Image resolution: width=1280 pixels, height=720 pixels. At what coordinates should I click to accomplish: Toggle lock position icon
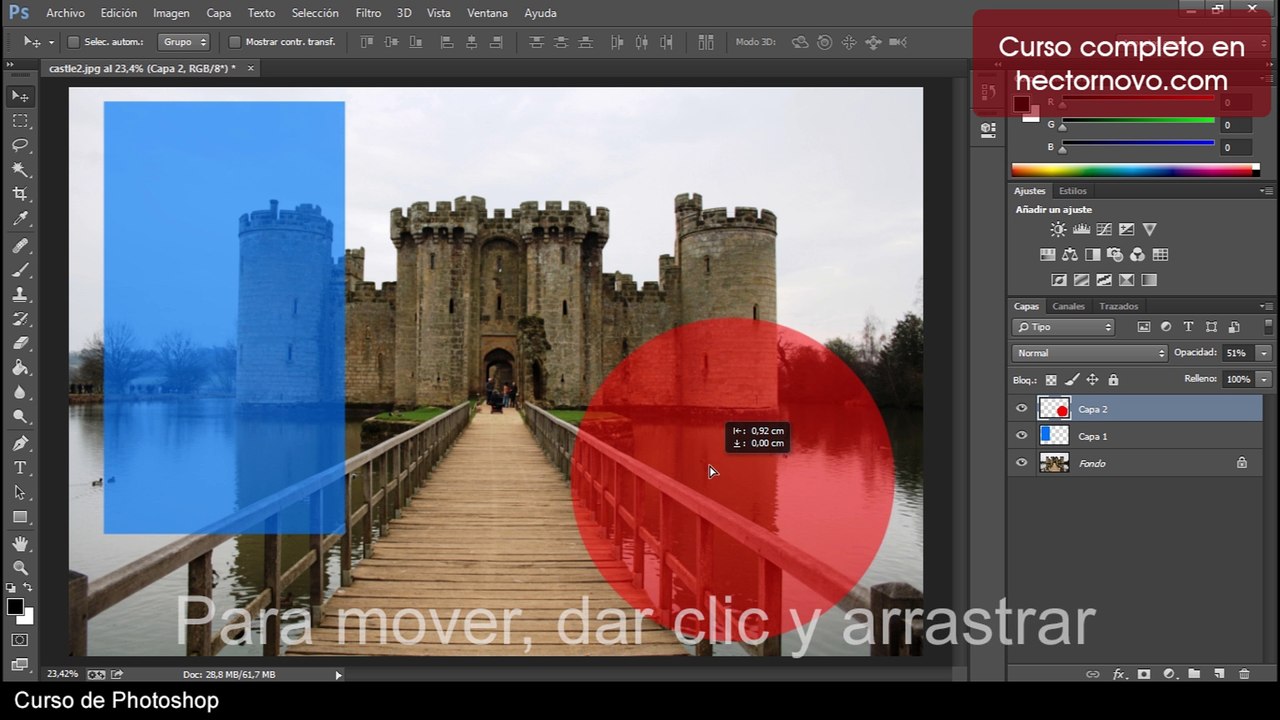[x=1092, y=380]
